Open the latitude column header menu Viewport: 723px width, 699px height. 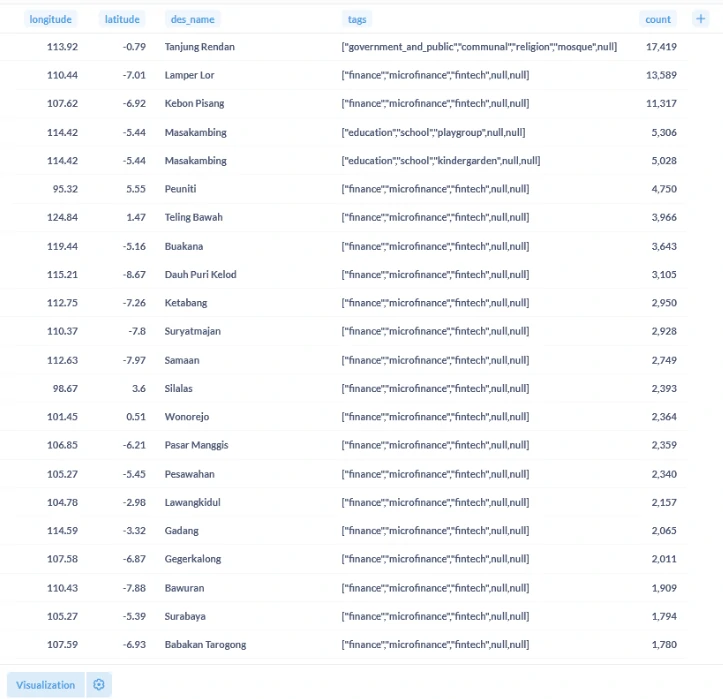(x=123, y=19)
